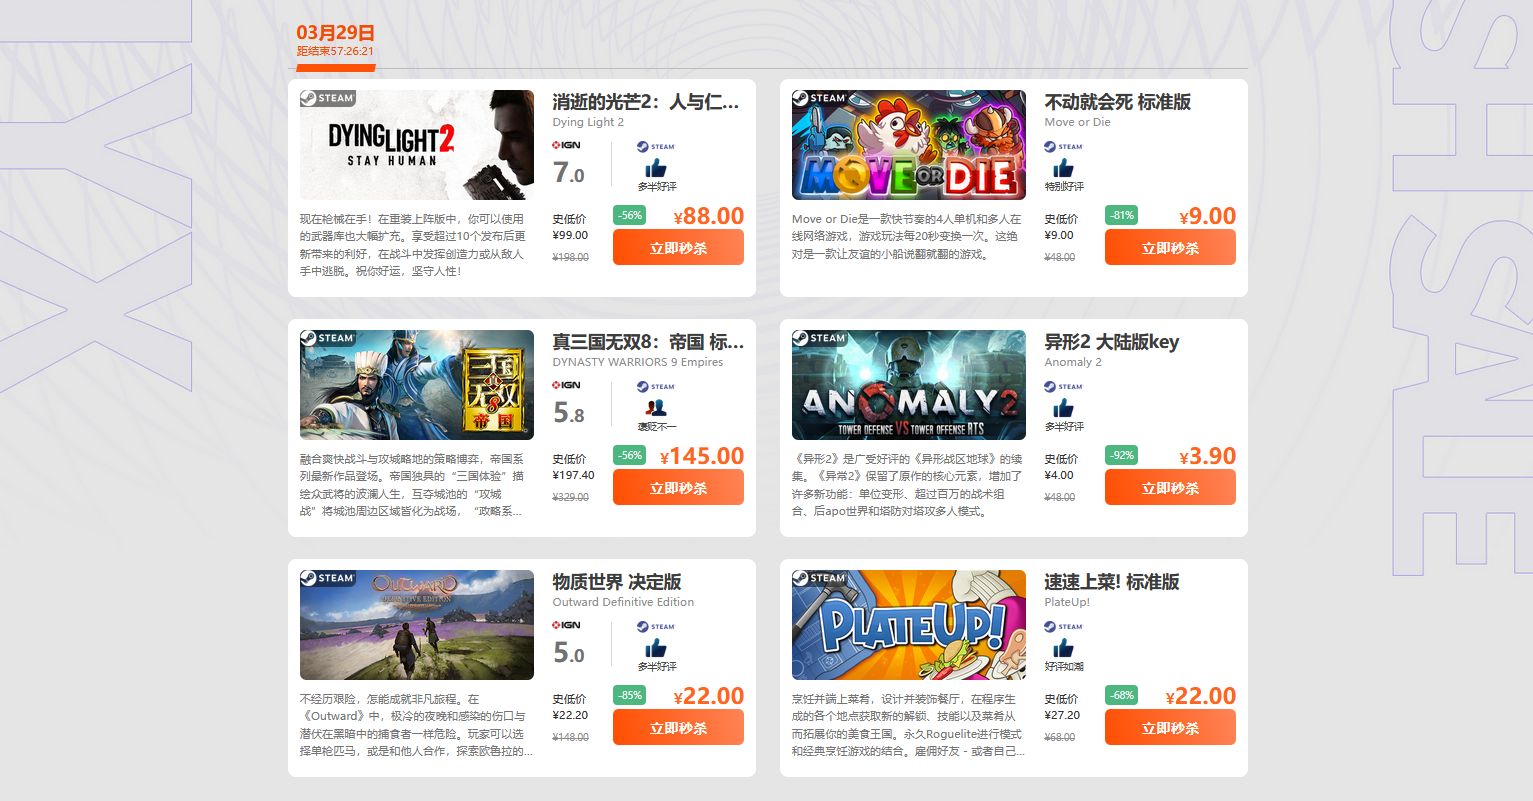Click 立即秒杀 button for Dying Light 2
Screen dimensions: 1533x801
pos(678,247)
